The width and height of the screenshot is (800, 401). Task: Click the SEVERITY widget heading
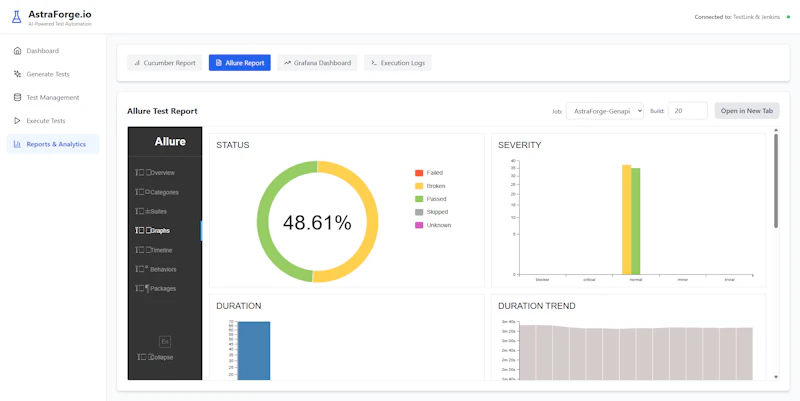pyautogui.click(x=519, y=145)
